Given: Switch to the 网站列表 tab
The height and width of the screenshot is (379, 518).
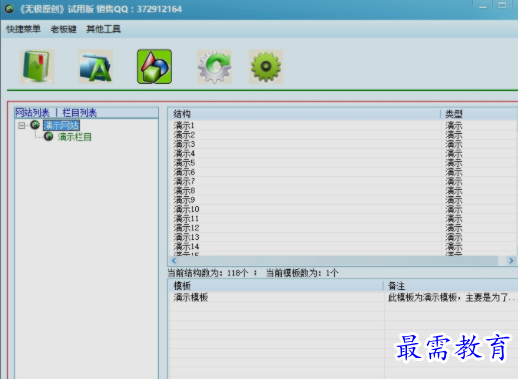Looking at the screenshot, I should (x=32, y=113).
